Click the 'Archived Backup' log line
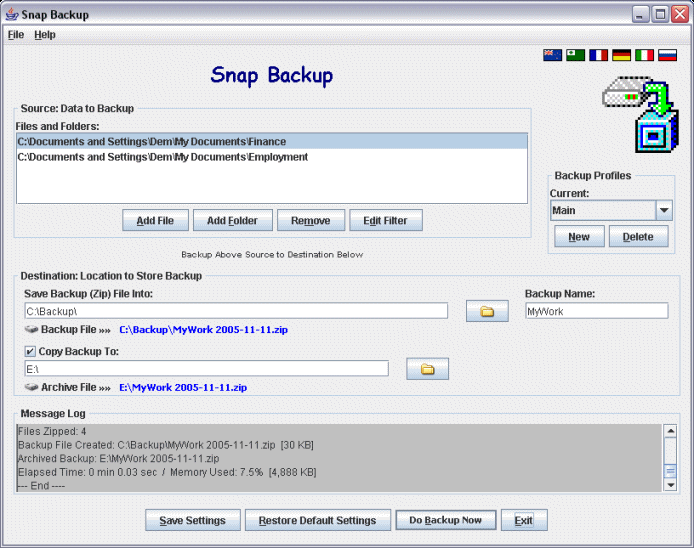 point(118,459)
